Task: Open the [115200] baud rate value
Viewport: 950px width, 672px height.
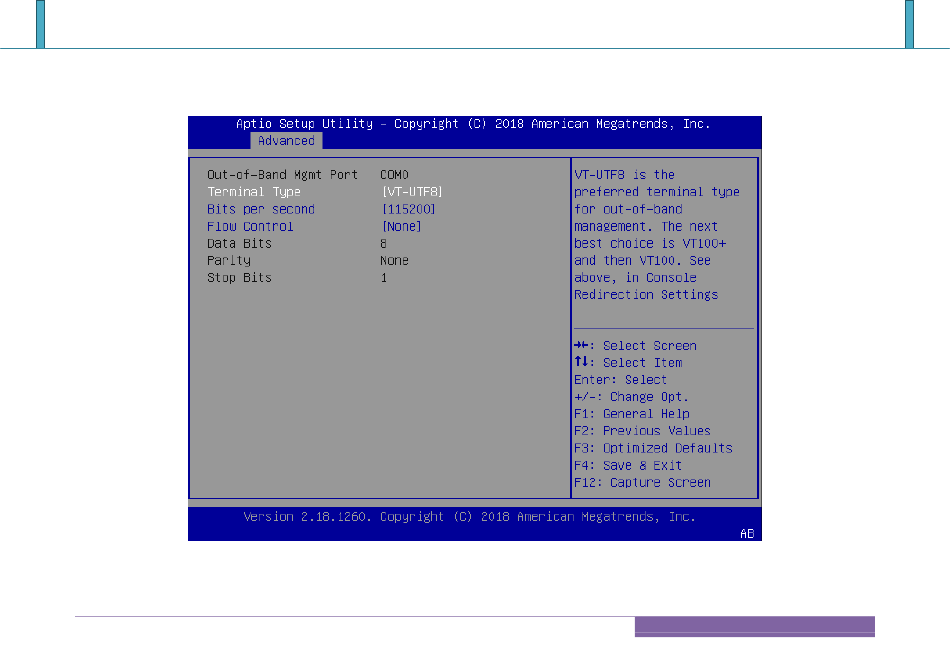Action: click(408, 209)
